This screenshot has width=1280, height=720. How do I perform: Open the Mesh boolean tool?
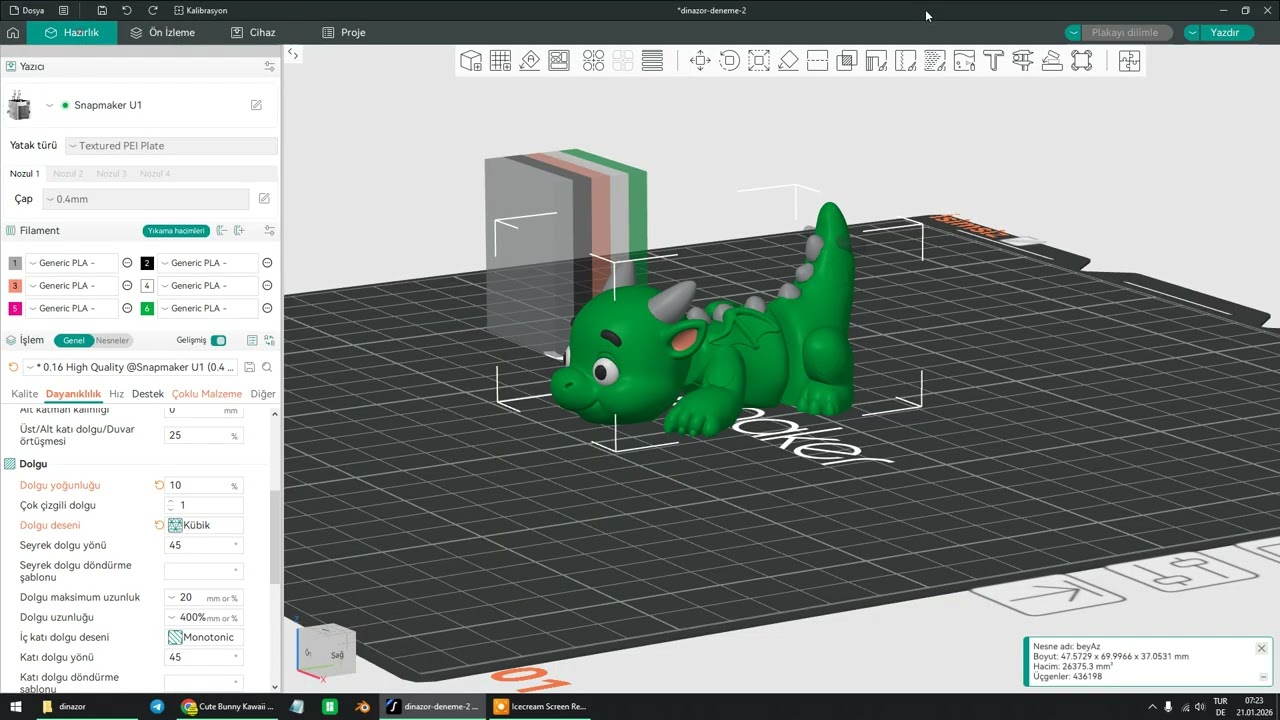point(847,61)
